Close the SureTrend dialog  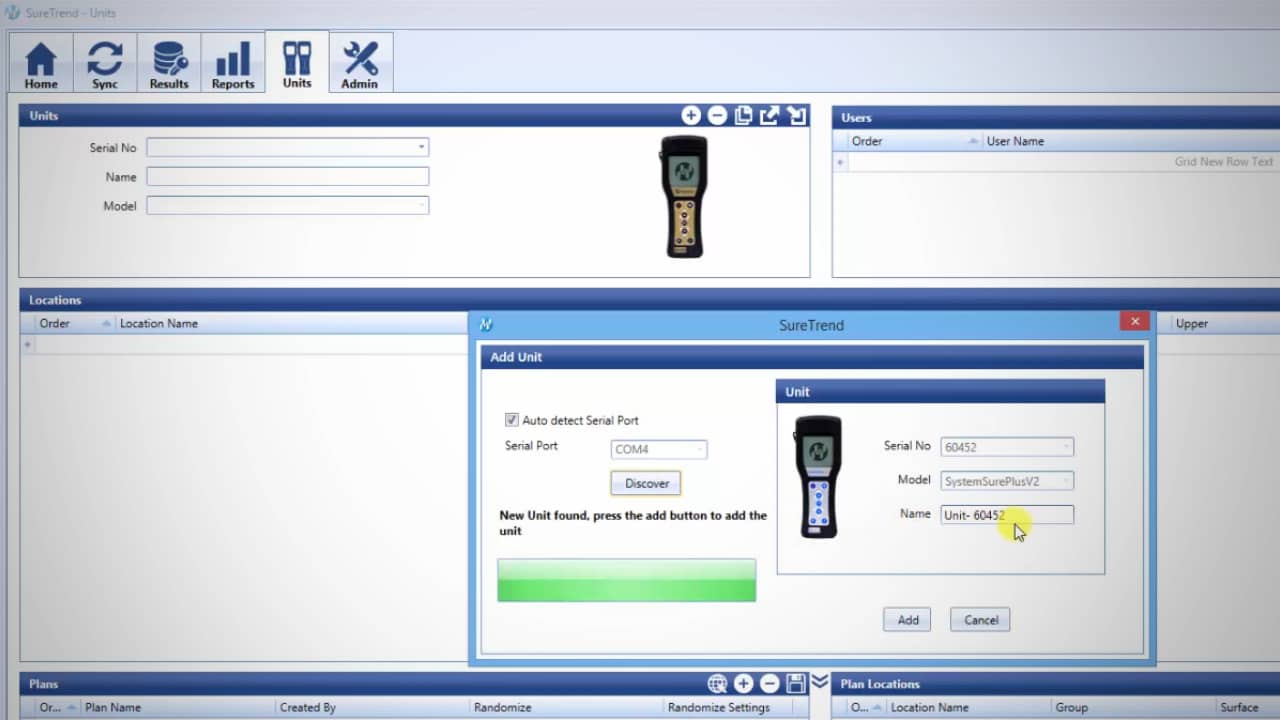[x=1134, y=322]
